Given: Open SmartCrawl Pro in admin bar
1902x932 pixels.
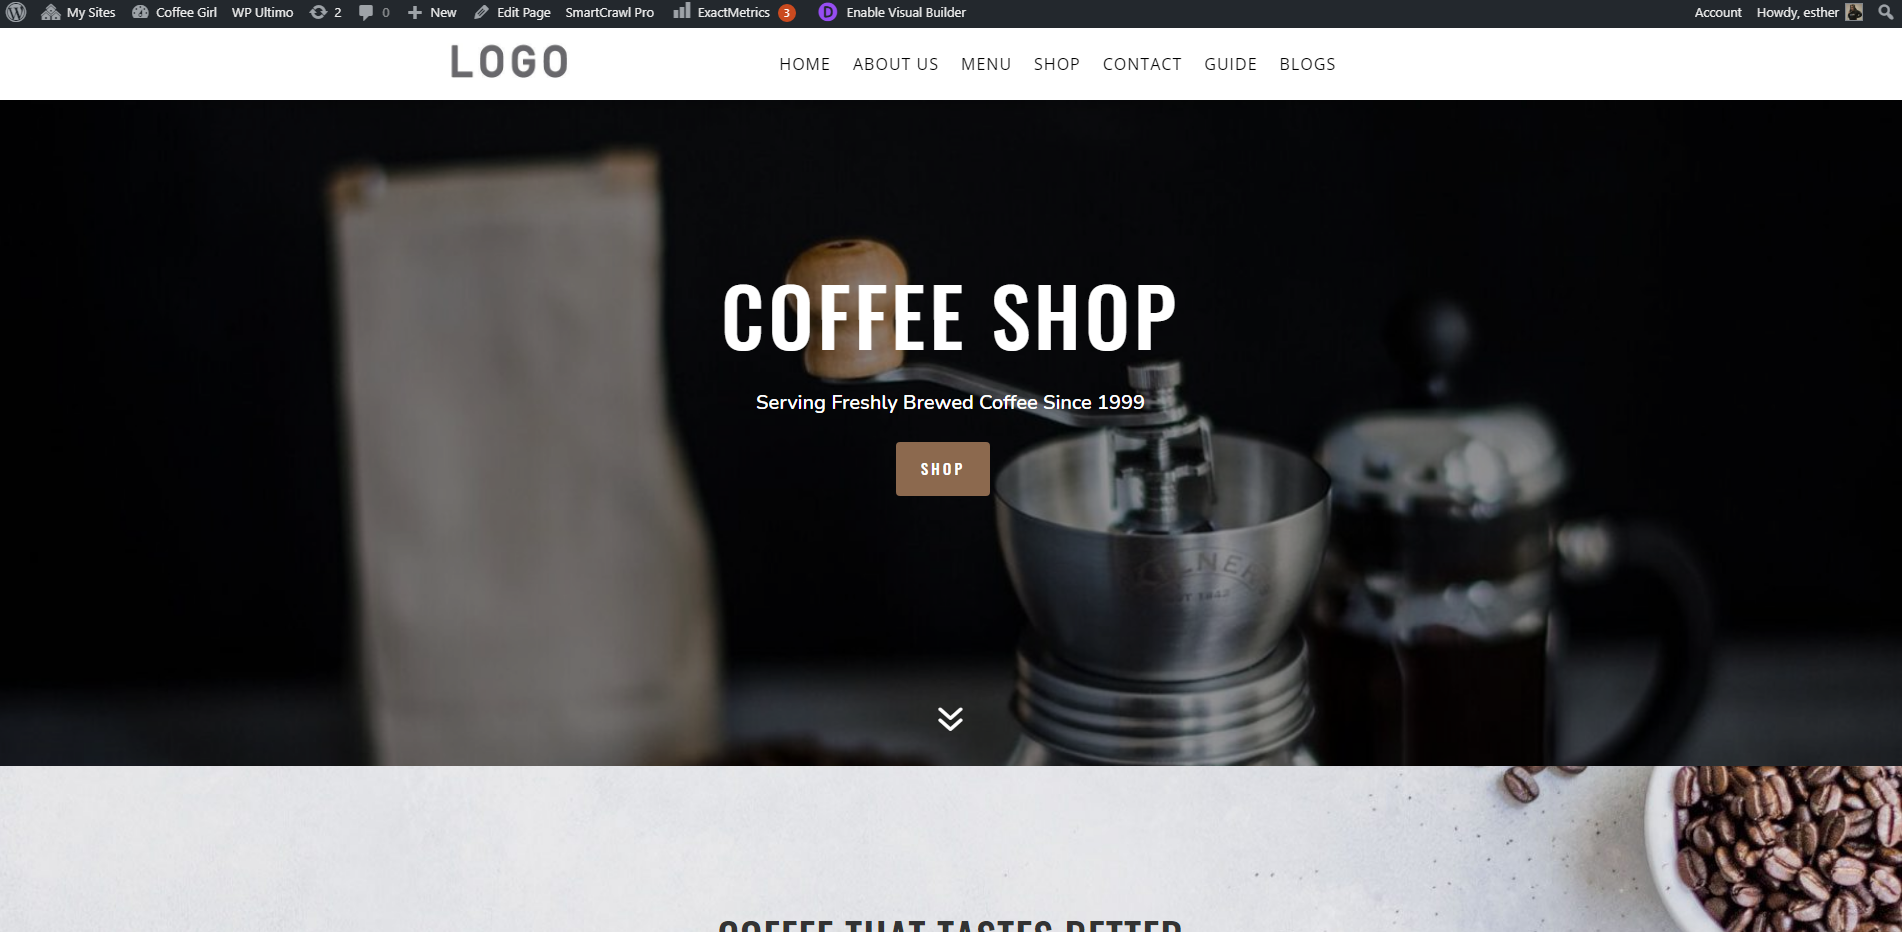Looking at the screenshot, I should [609, 13].
